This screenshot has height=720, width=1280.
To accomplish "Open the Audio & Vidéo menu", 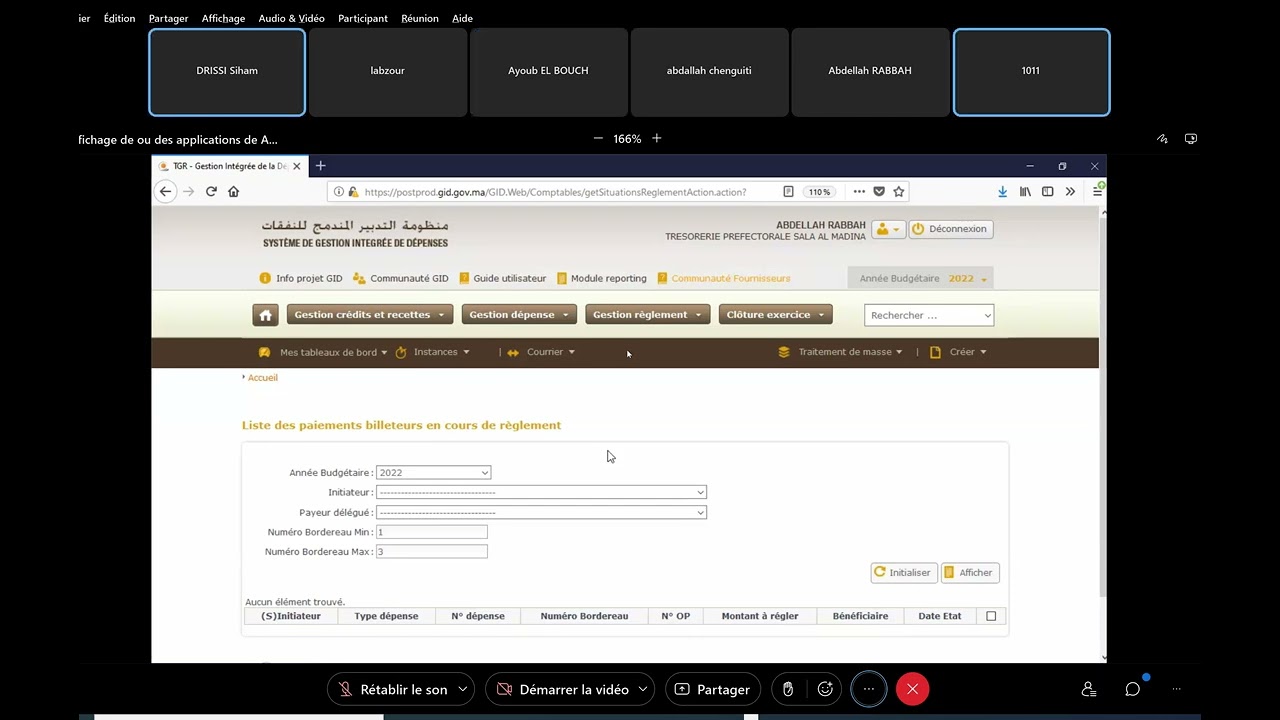I will [291, 18].
